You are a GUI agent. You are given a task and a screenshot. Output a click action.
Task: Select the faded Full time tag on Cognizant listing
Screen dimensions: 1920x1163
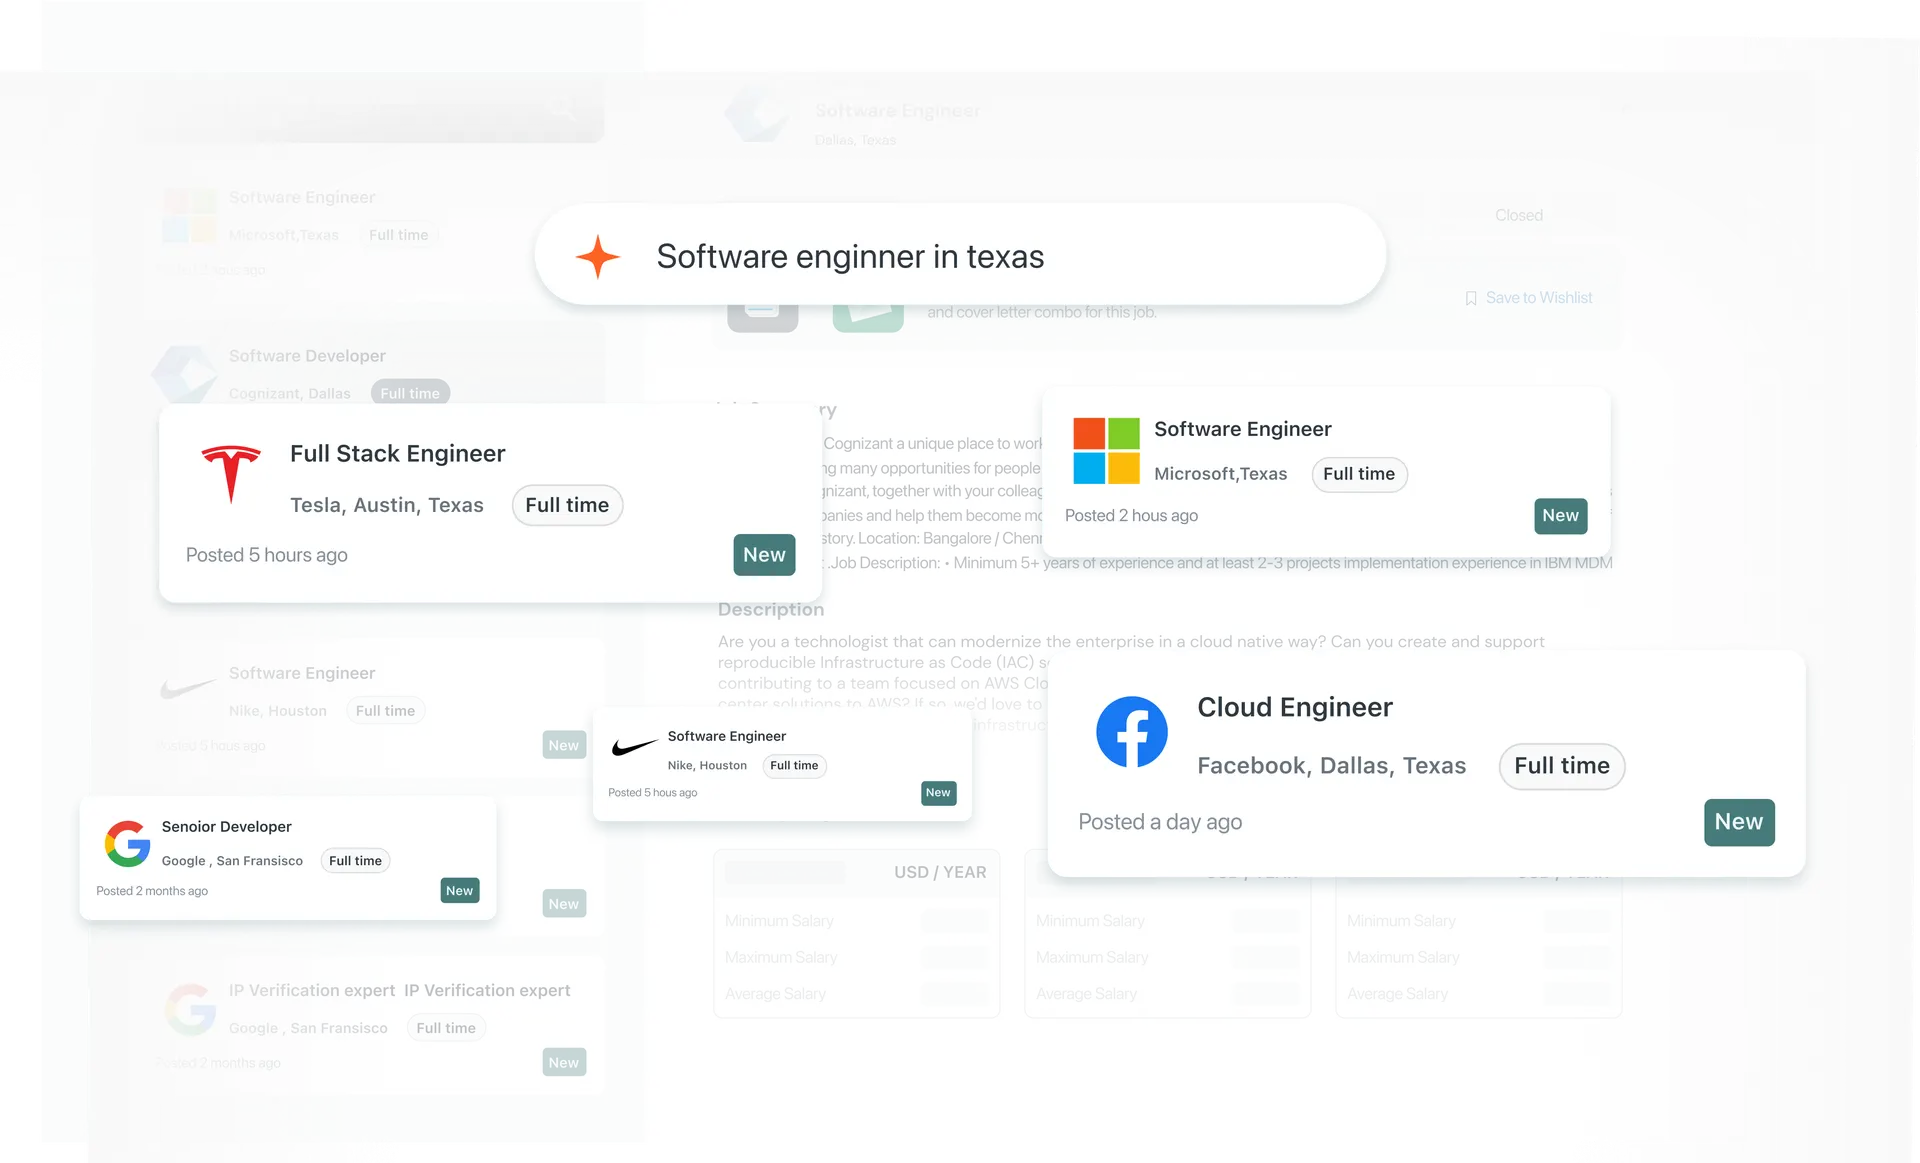click(x=410, y=393)
